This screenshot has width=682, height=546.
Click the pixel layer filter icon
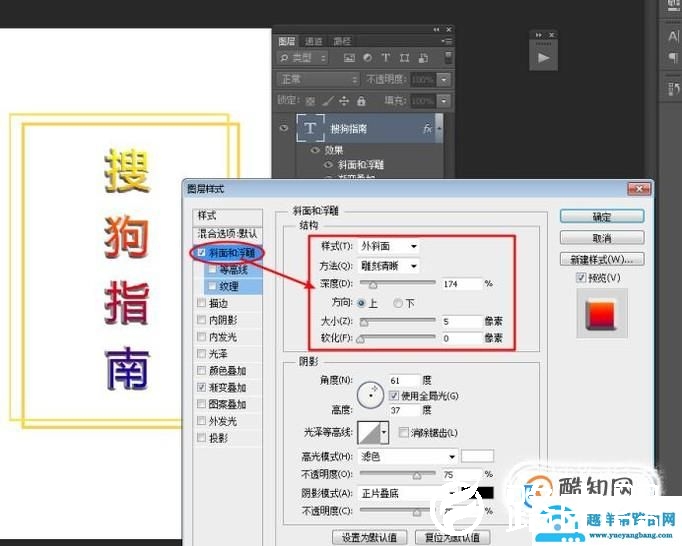coord(349,58)
